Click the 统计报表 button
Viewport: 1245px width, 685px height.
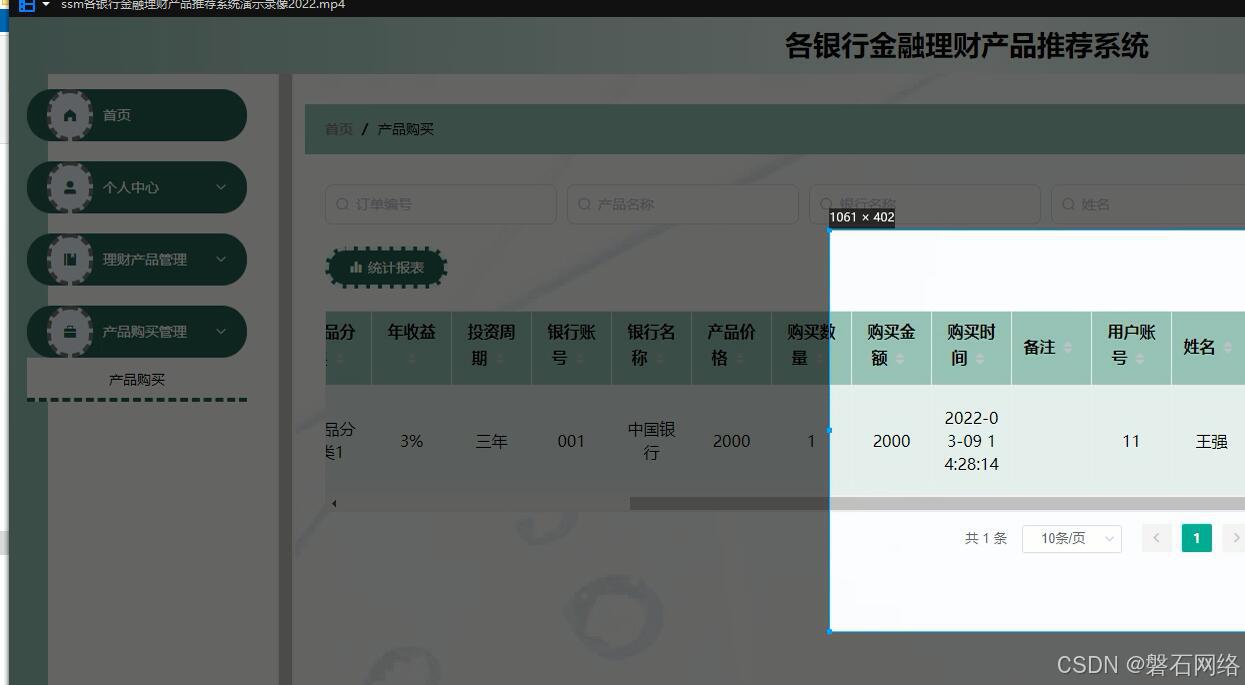(386, 267)
